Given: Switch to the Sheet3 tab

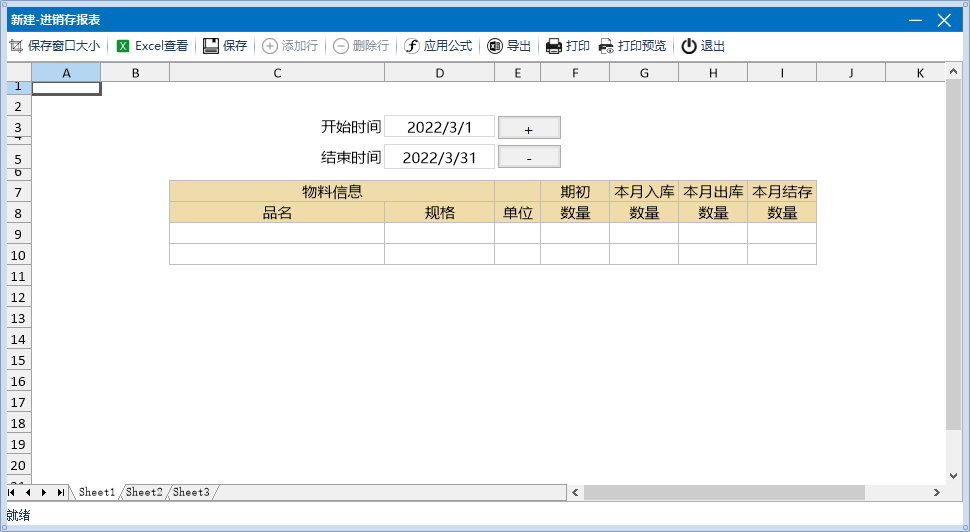Looking at the screenshot, I should [x=191, y=492].
